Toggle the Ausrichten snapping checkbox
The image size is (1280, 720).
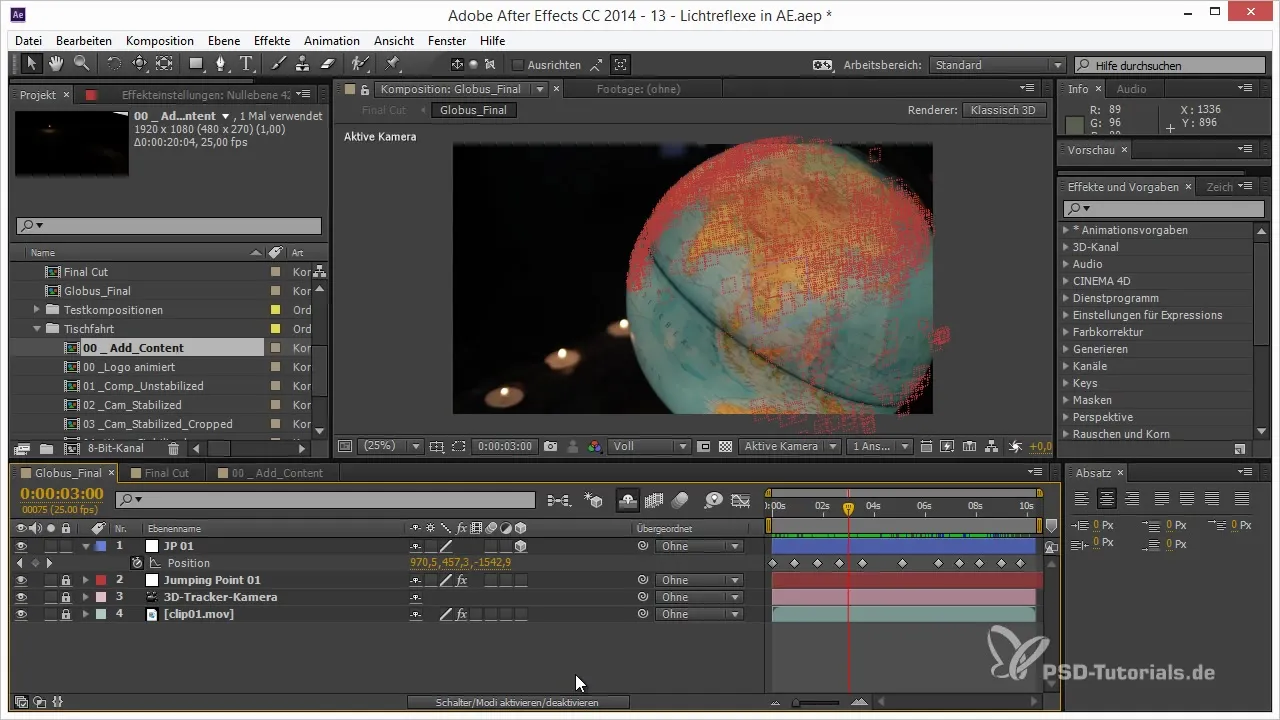point(517,65)
